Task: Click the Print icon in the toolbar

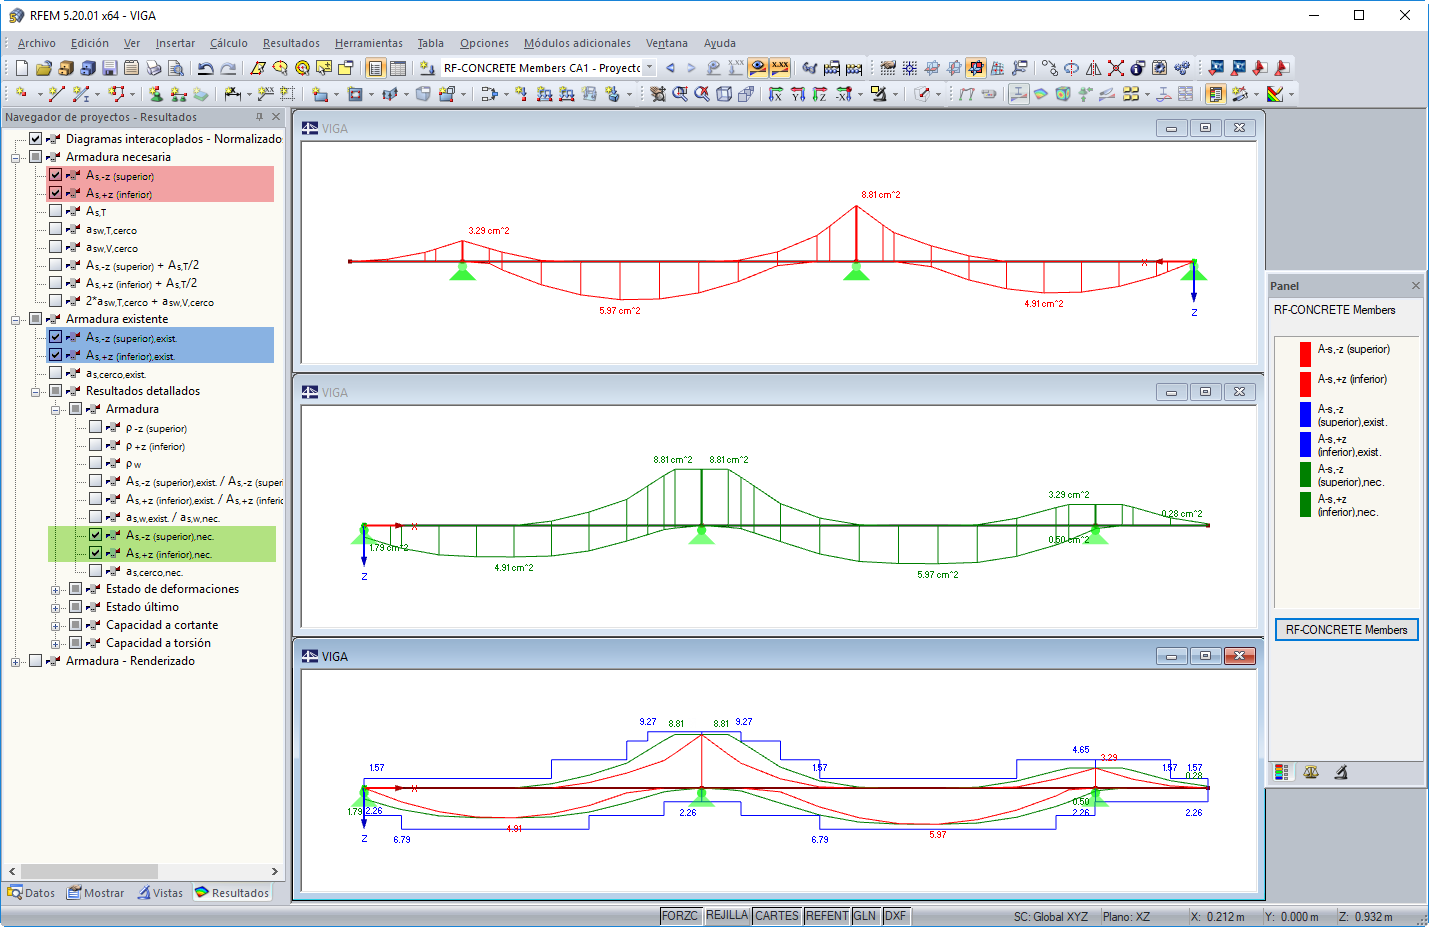Action: pos(153,68)
